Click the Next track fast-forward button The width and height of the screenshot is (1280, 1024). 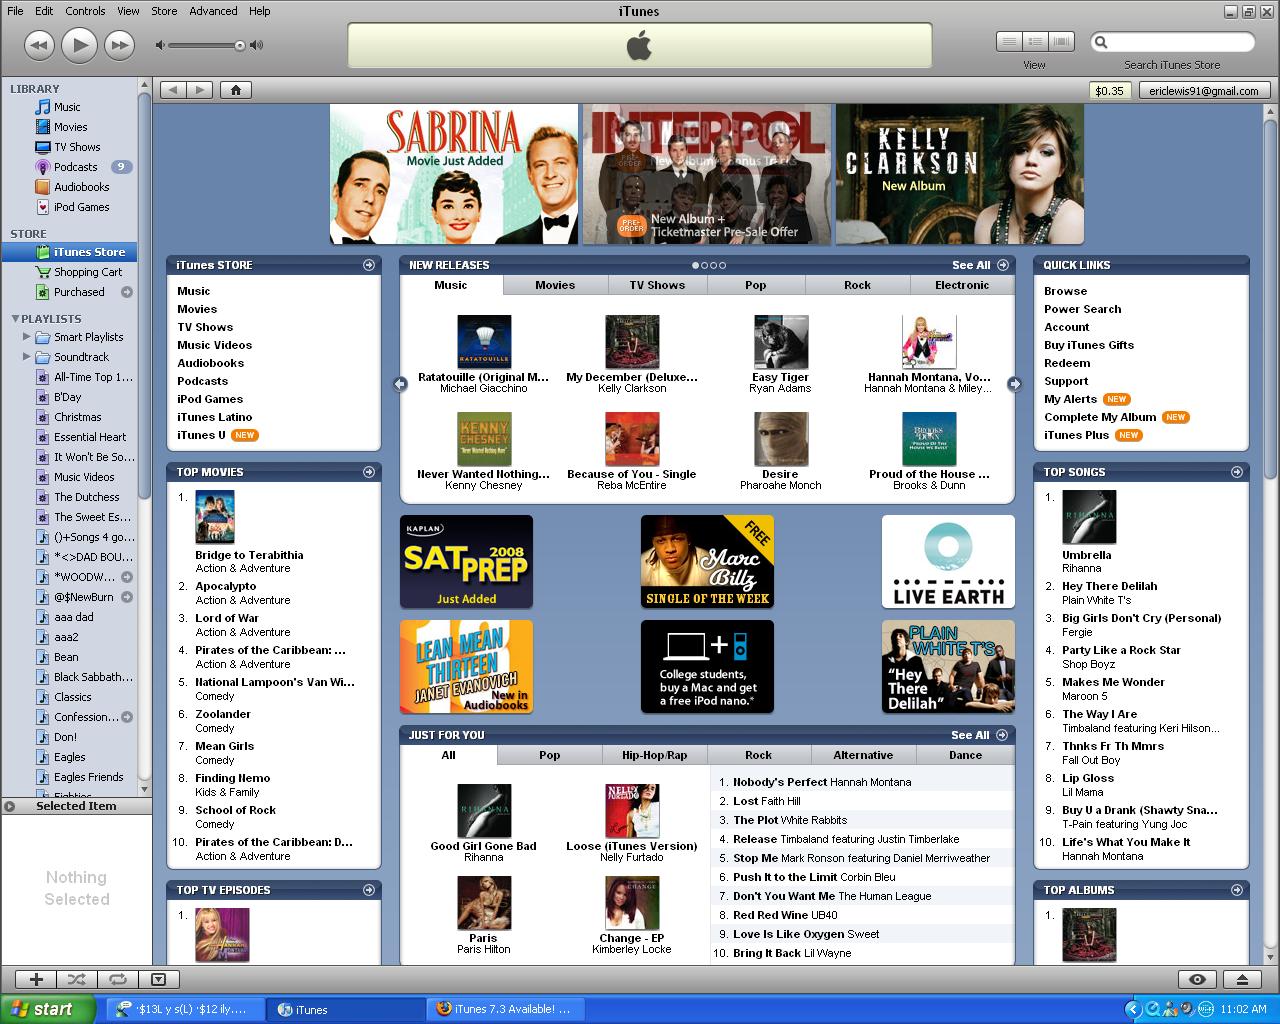[119, 45]
